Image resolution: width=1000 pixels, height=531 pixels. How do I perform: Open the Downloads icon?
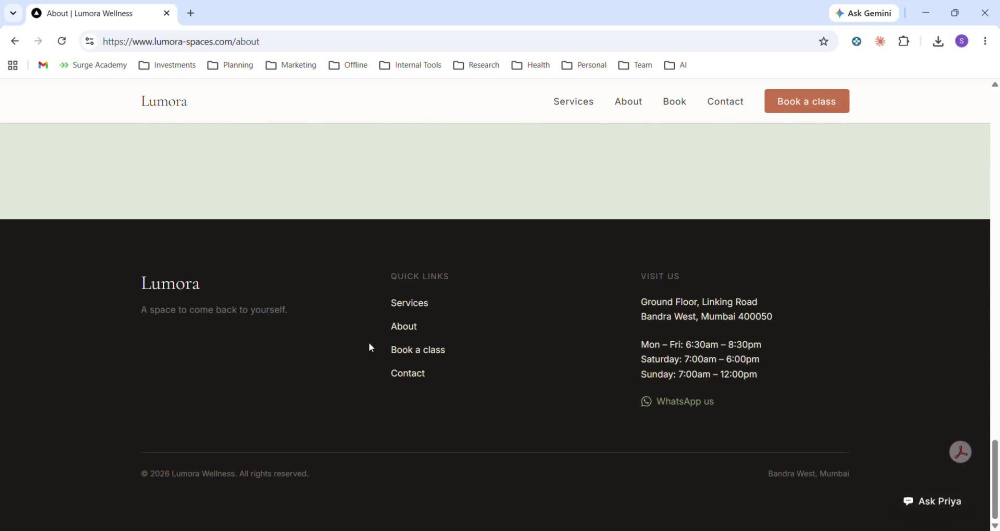(938, 41)
